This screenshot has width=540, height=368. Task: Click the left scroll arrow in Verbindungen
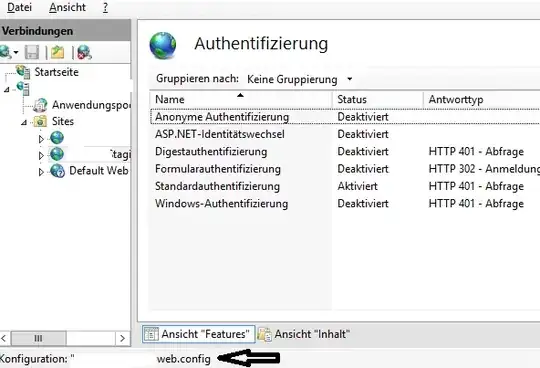pos(4,338)
